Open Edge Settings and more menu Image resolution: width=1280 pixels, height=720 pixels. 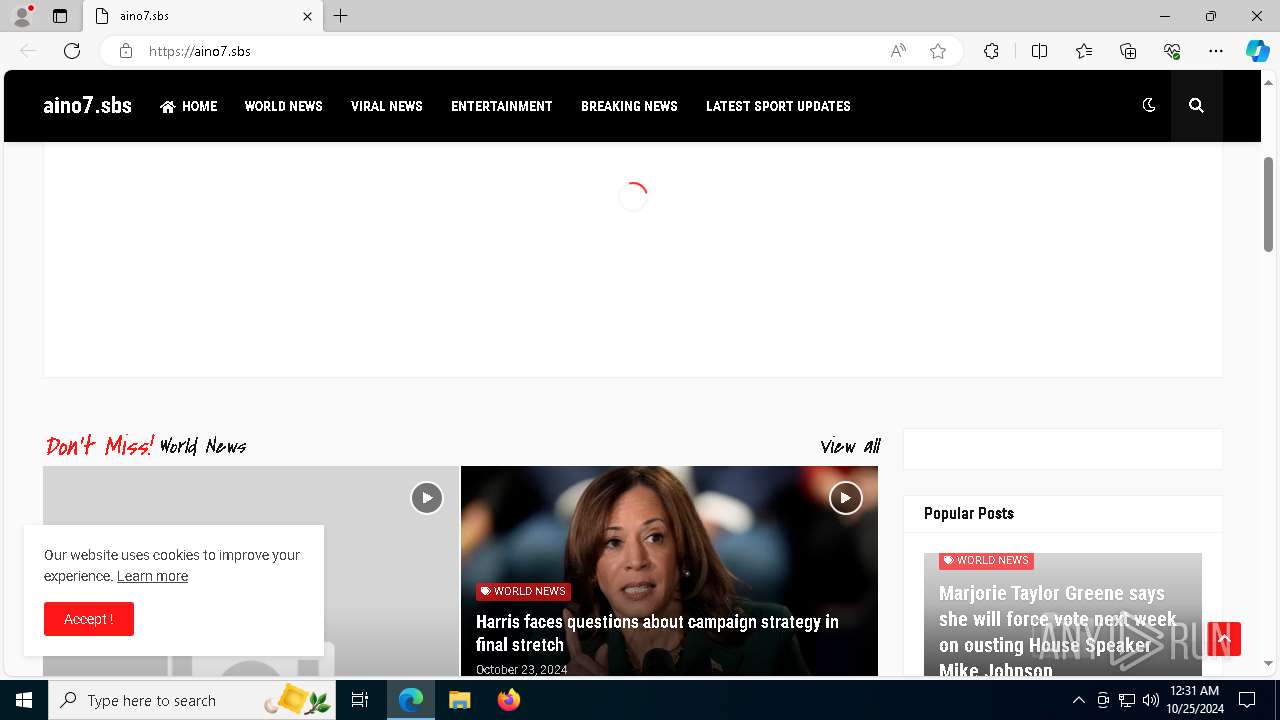[x=1216, y=51]
